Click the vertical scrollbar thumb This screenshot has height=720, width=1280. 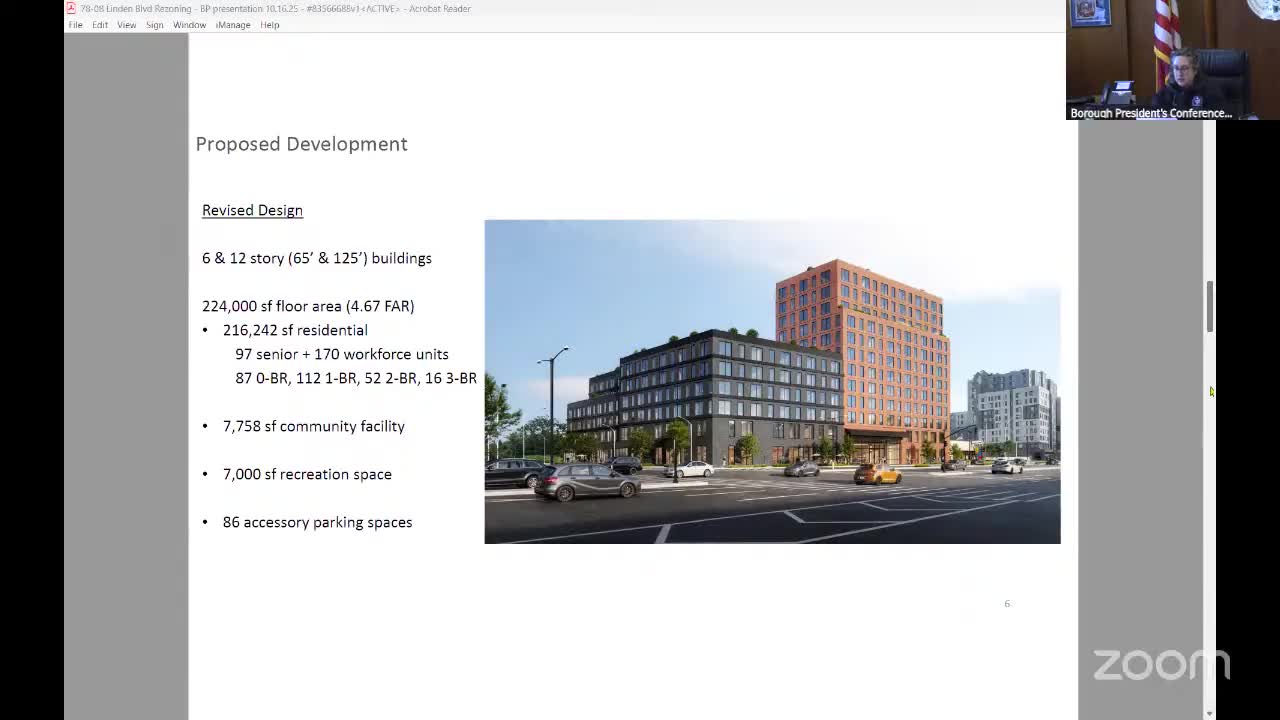pos(1210,306)
